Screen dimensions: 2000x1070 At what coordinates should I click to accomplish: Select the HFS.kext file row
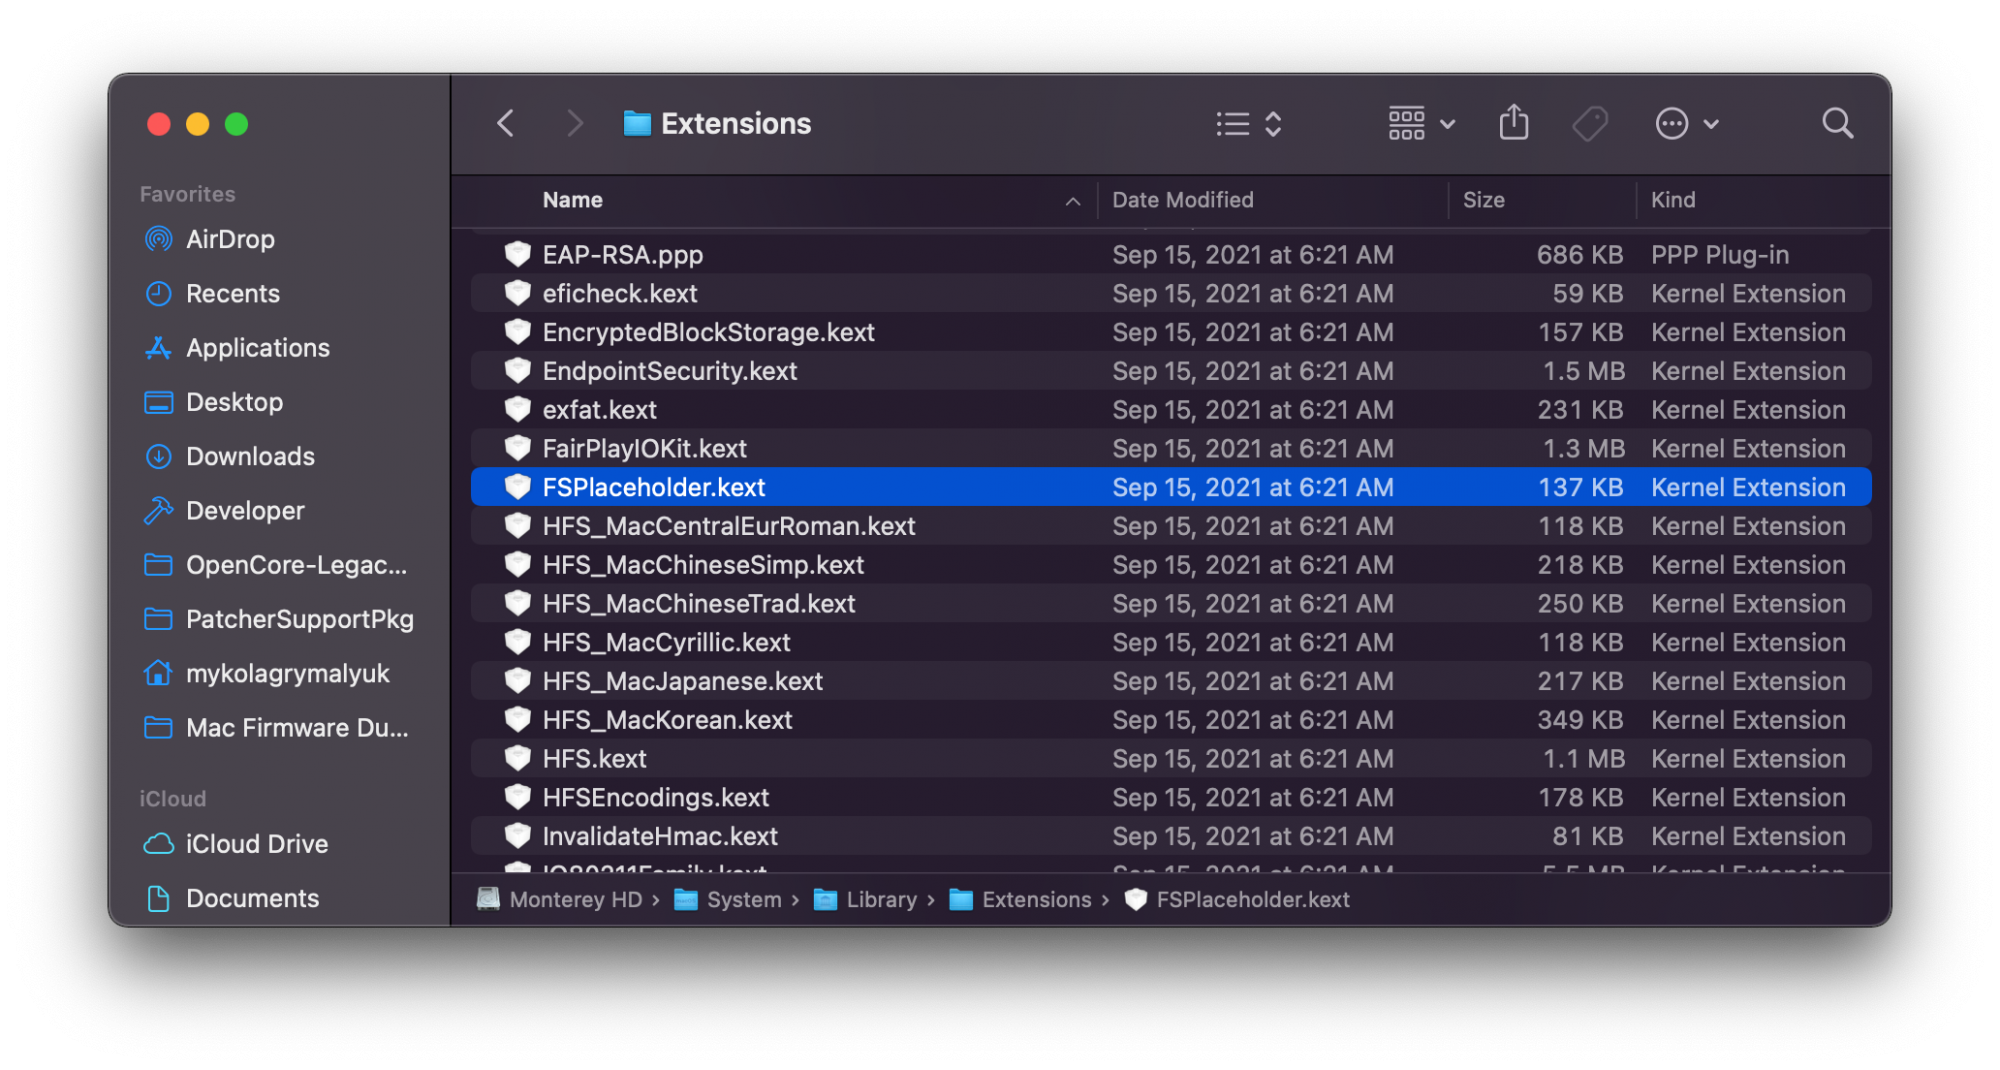tap(595, 759)
